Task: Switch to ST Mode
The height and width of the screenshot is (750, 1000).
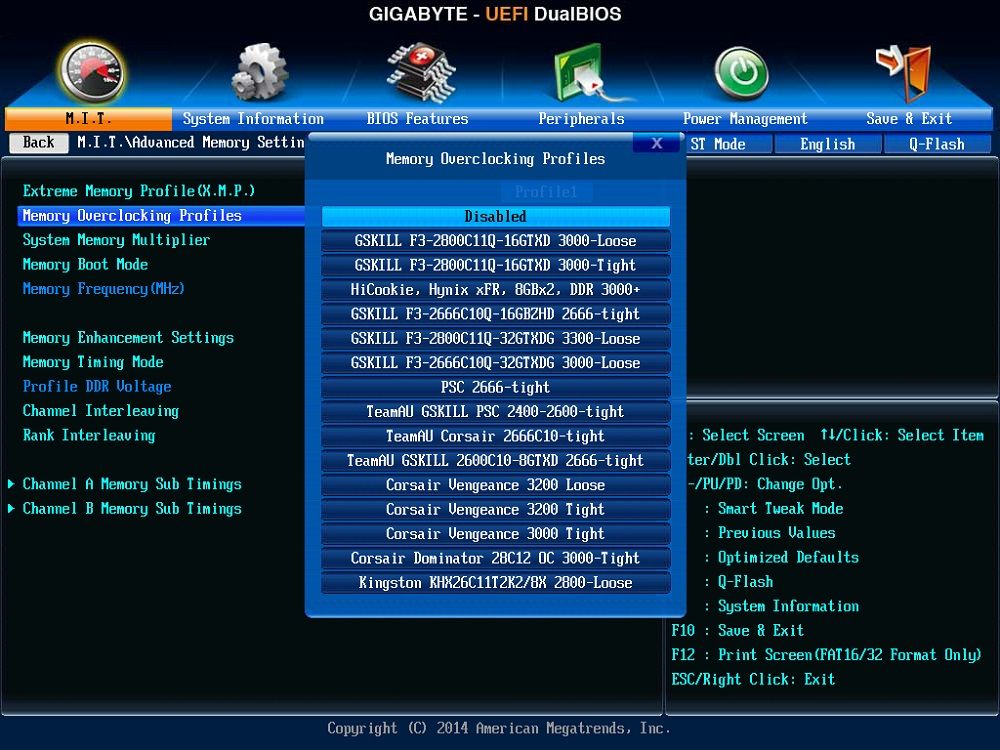Action: click(728, 144)
